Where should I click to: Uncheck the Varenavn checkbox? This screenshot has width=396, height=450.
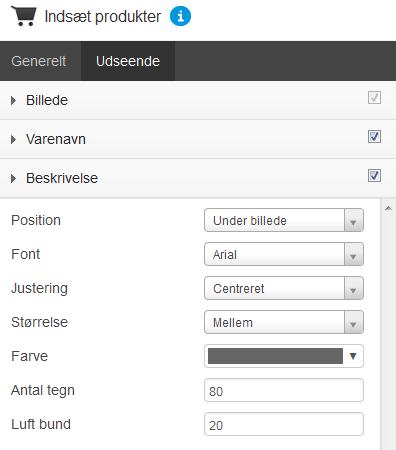click(374, 137)
